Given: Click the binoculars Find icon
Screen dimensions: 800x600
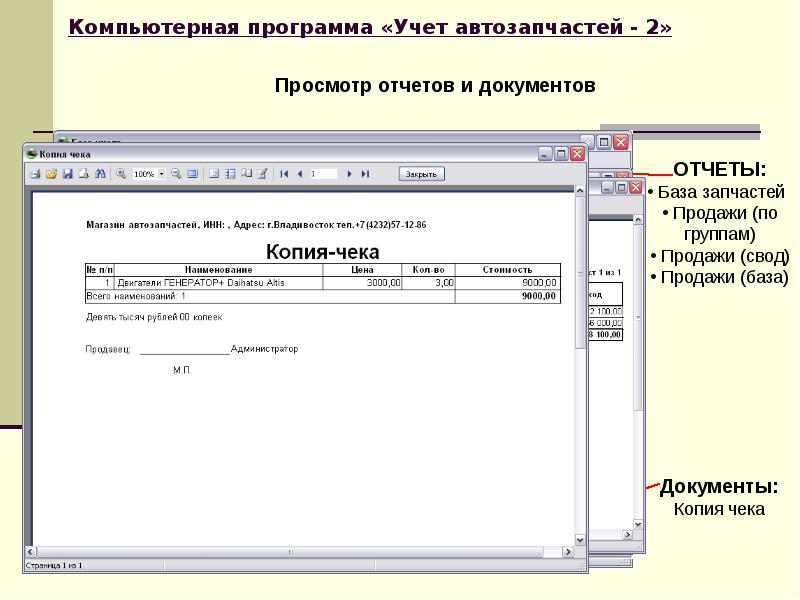Looking at the screenshot, I should click(100, 174).
